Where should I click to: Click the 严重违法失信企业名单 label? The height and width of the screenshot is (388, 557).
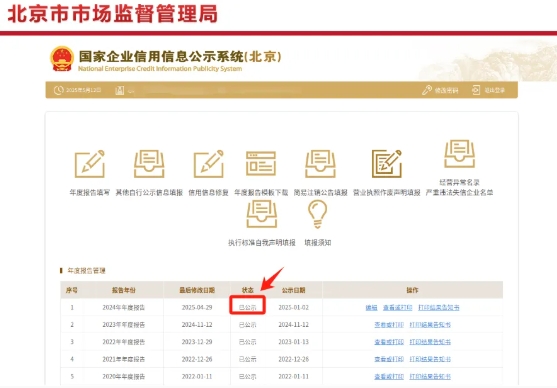click(459, 193)
